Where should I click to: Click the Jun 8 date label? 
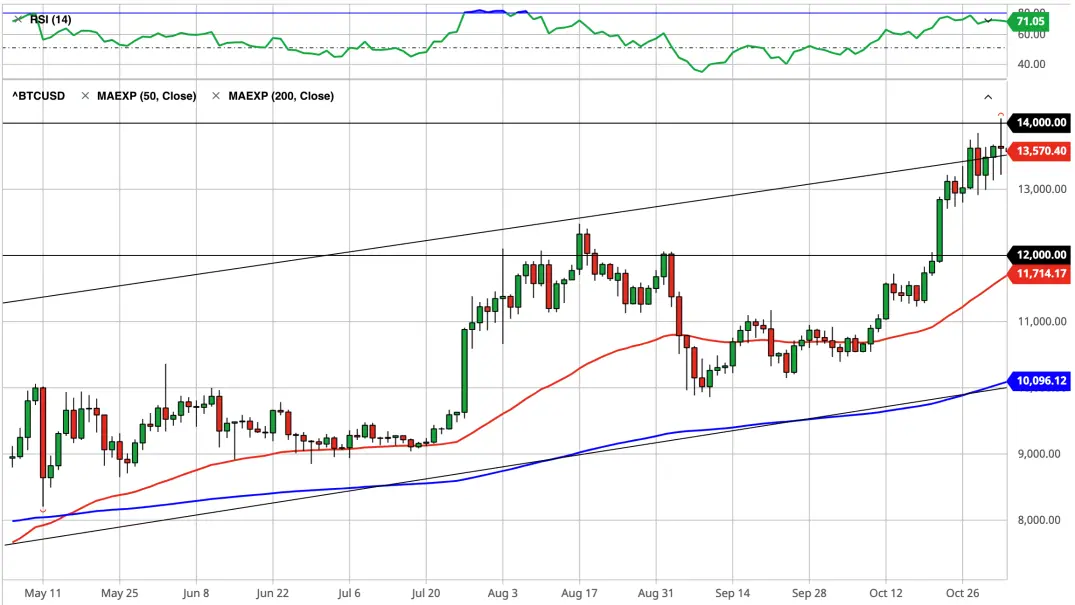point(196,593)
